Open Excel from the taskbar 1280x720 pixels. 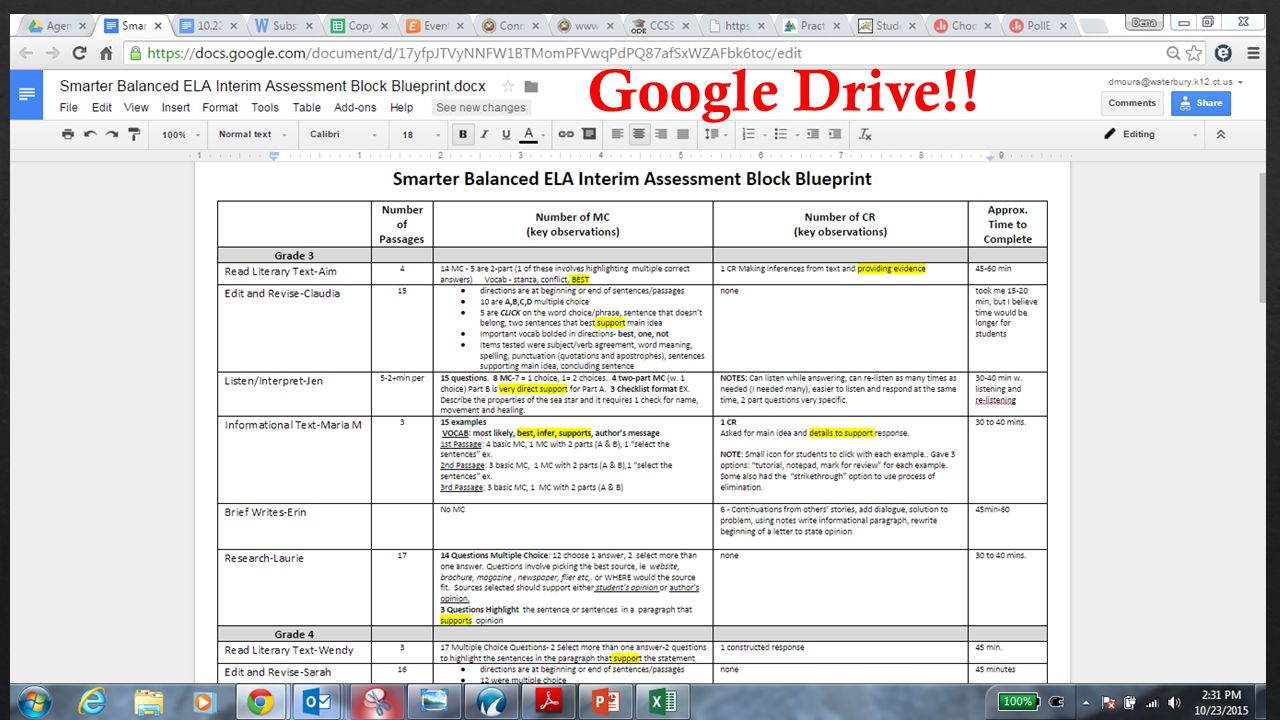pos(663,702)
